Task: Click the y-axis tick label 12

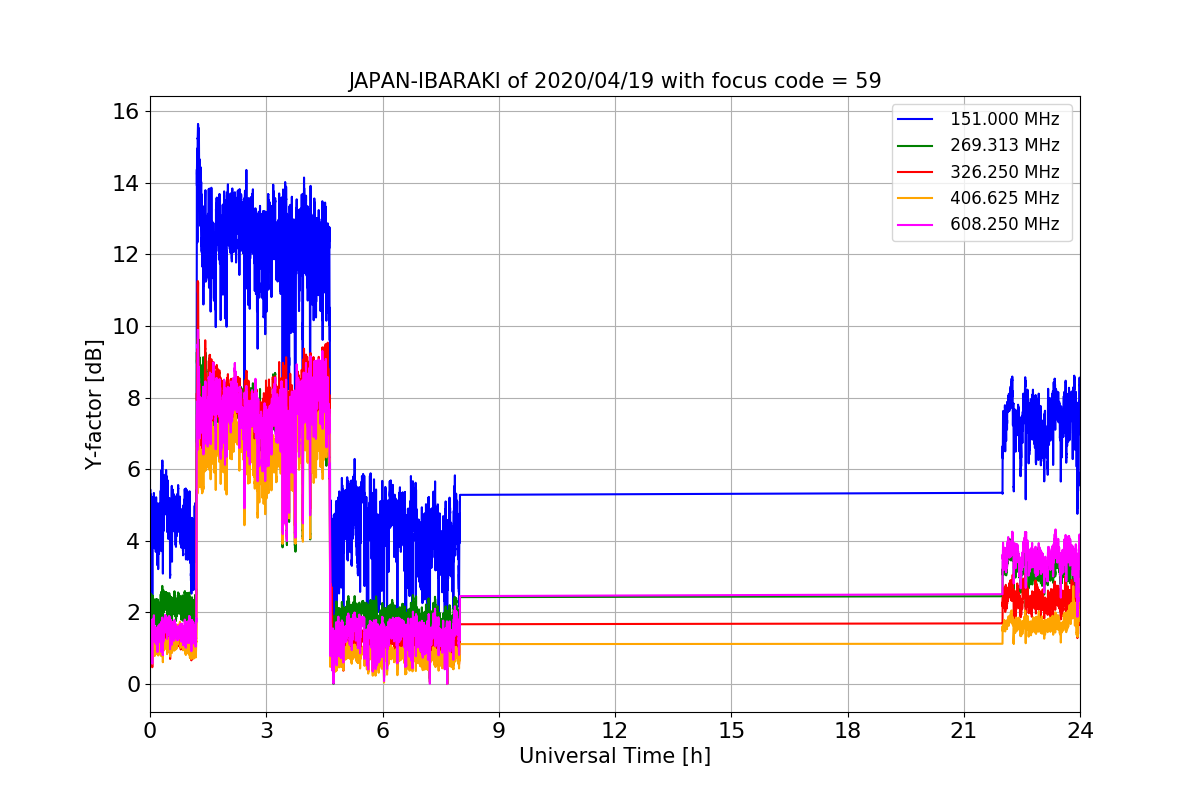Action: click(127, 254)
